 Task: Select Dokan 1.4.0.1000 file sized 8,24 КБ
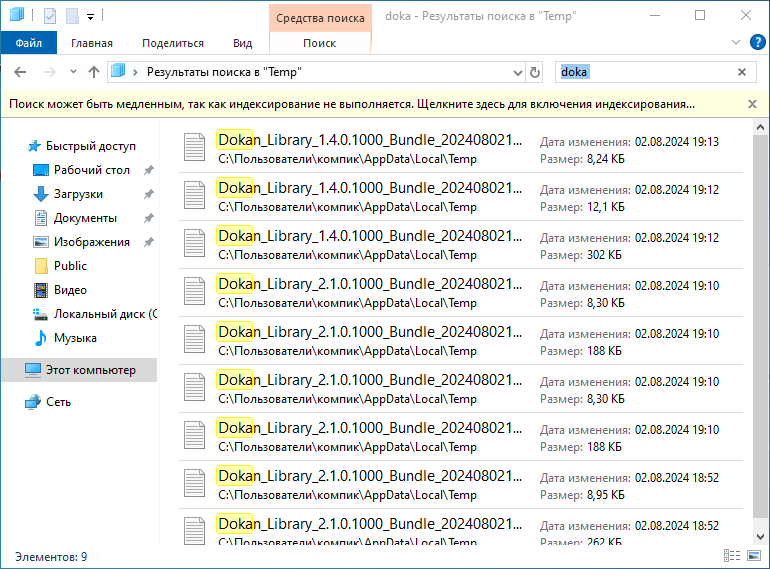(x=461, y=149)
